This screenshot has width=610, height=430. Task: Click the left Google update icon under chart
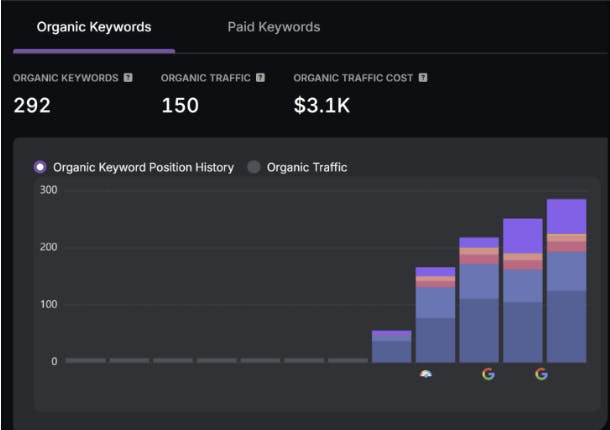tap(488, 374)
